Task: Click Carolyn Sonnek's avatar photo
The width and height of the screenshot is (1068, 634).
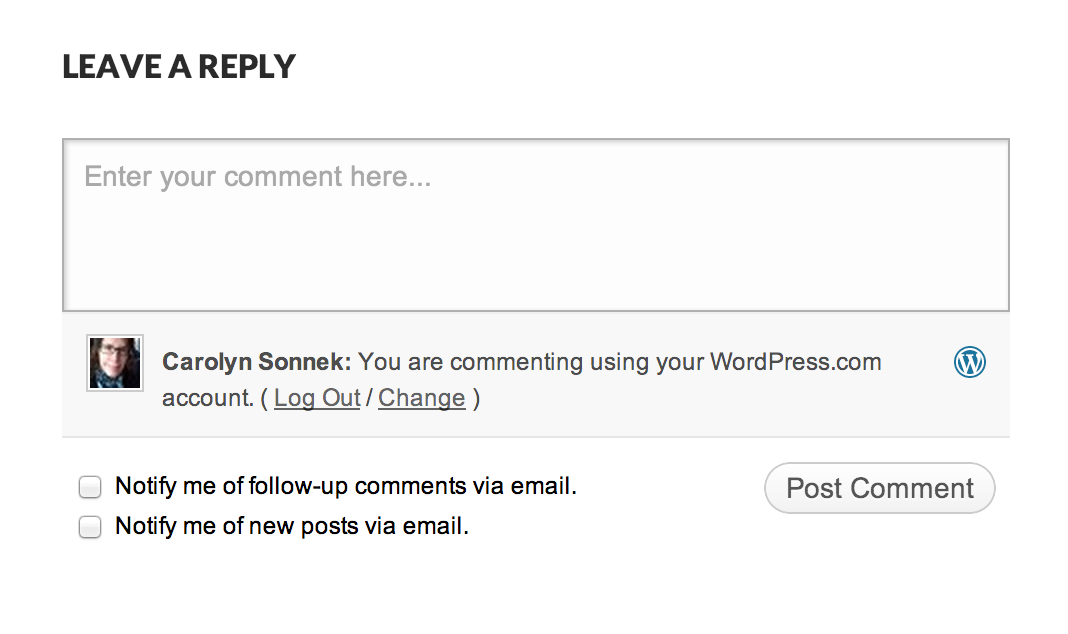Action: [115, 362]
